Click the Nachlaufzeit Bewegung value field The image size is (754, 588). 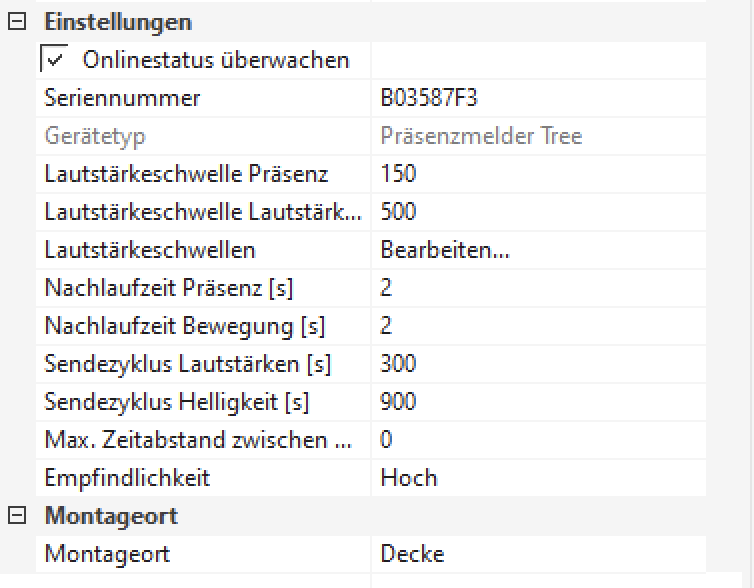pyautogui.click(x=540, y=326)
